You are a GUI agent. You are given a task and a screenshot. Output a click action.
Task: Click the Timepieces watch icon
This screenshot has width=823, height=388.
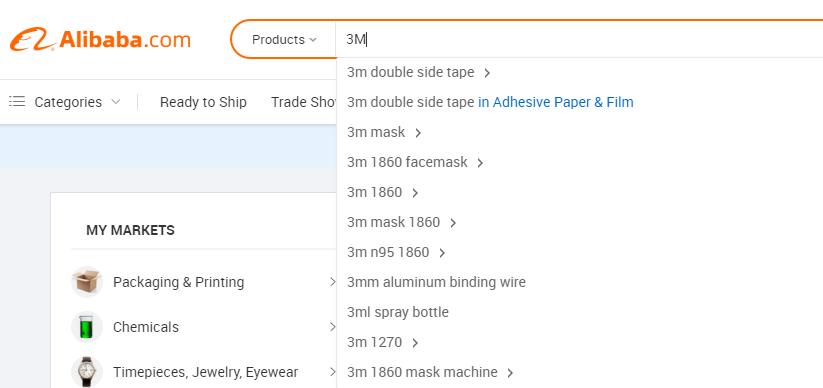[x=87, y=372]
